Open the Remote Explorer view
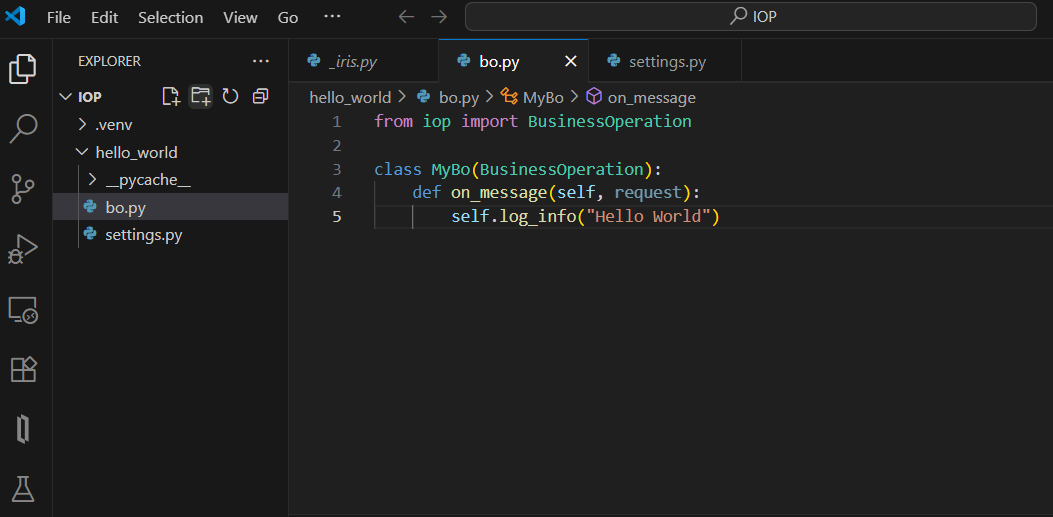1053x517 pixels. (x=23, y=309)
